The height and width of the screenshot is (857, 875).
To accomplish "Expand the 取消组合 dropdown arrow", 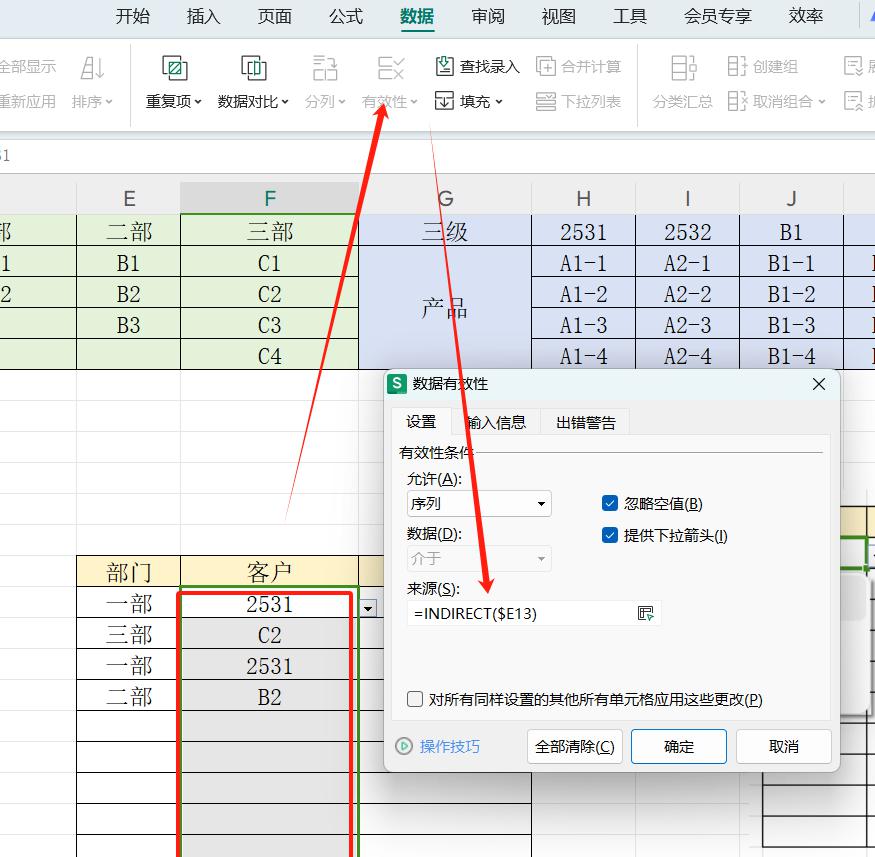I will (x=821, y=102).
